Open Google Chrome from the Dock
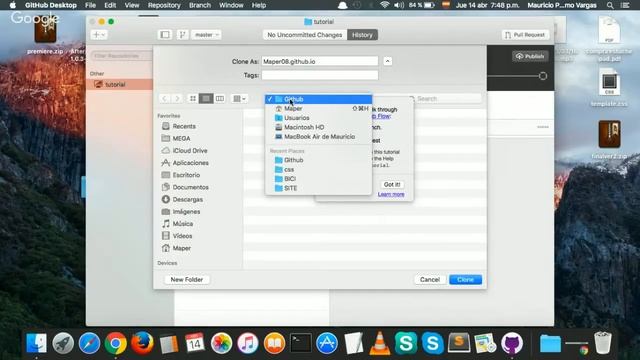The image size is (640, 360). click(x=116, y=343)
